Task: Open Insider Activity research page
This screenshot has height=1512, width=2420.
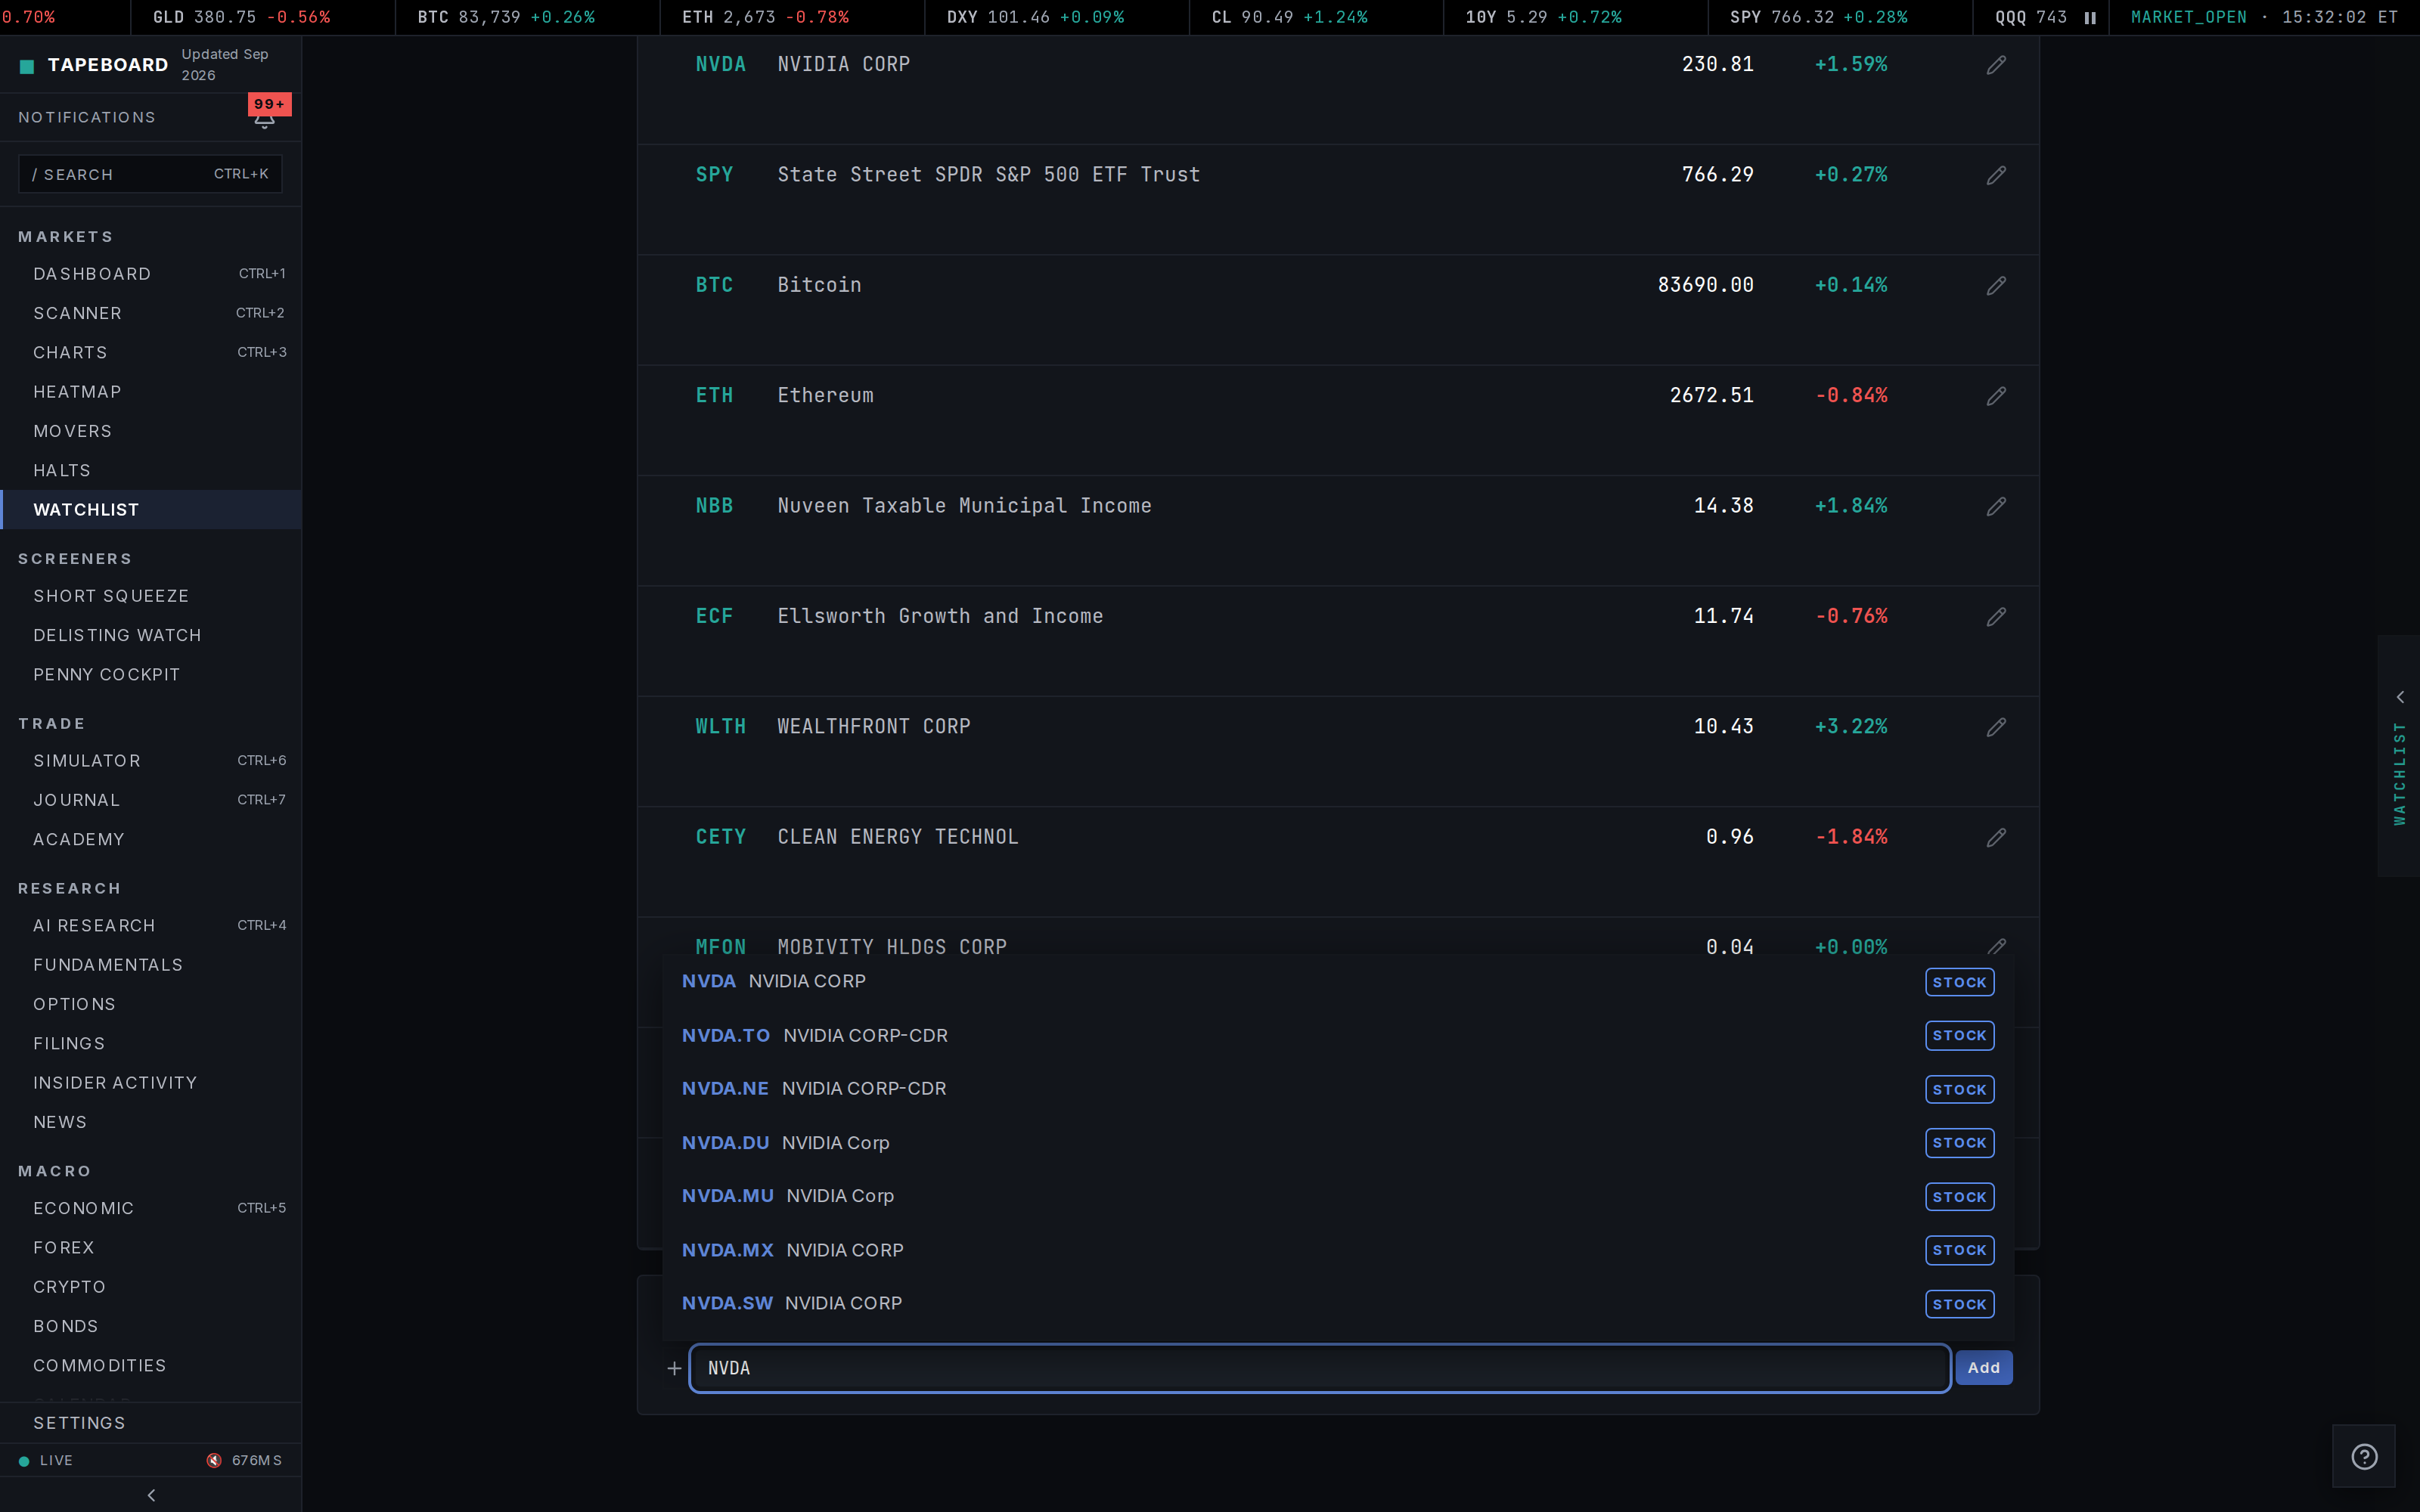Action: pos(151,1083)
